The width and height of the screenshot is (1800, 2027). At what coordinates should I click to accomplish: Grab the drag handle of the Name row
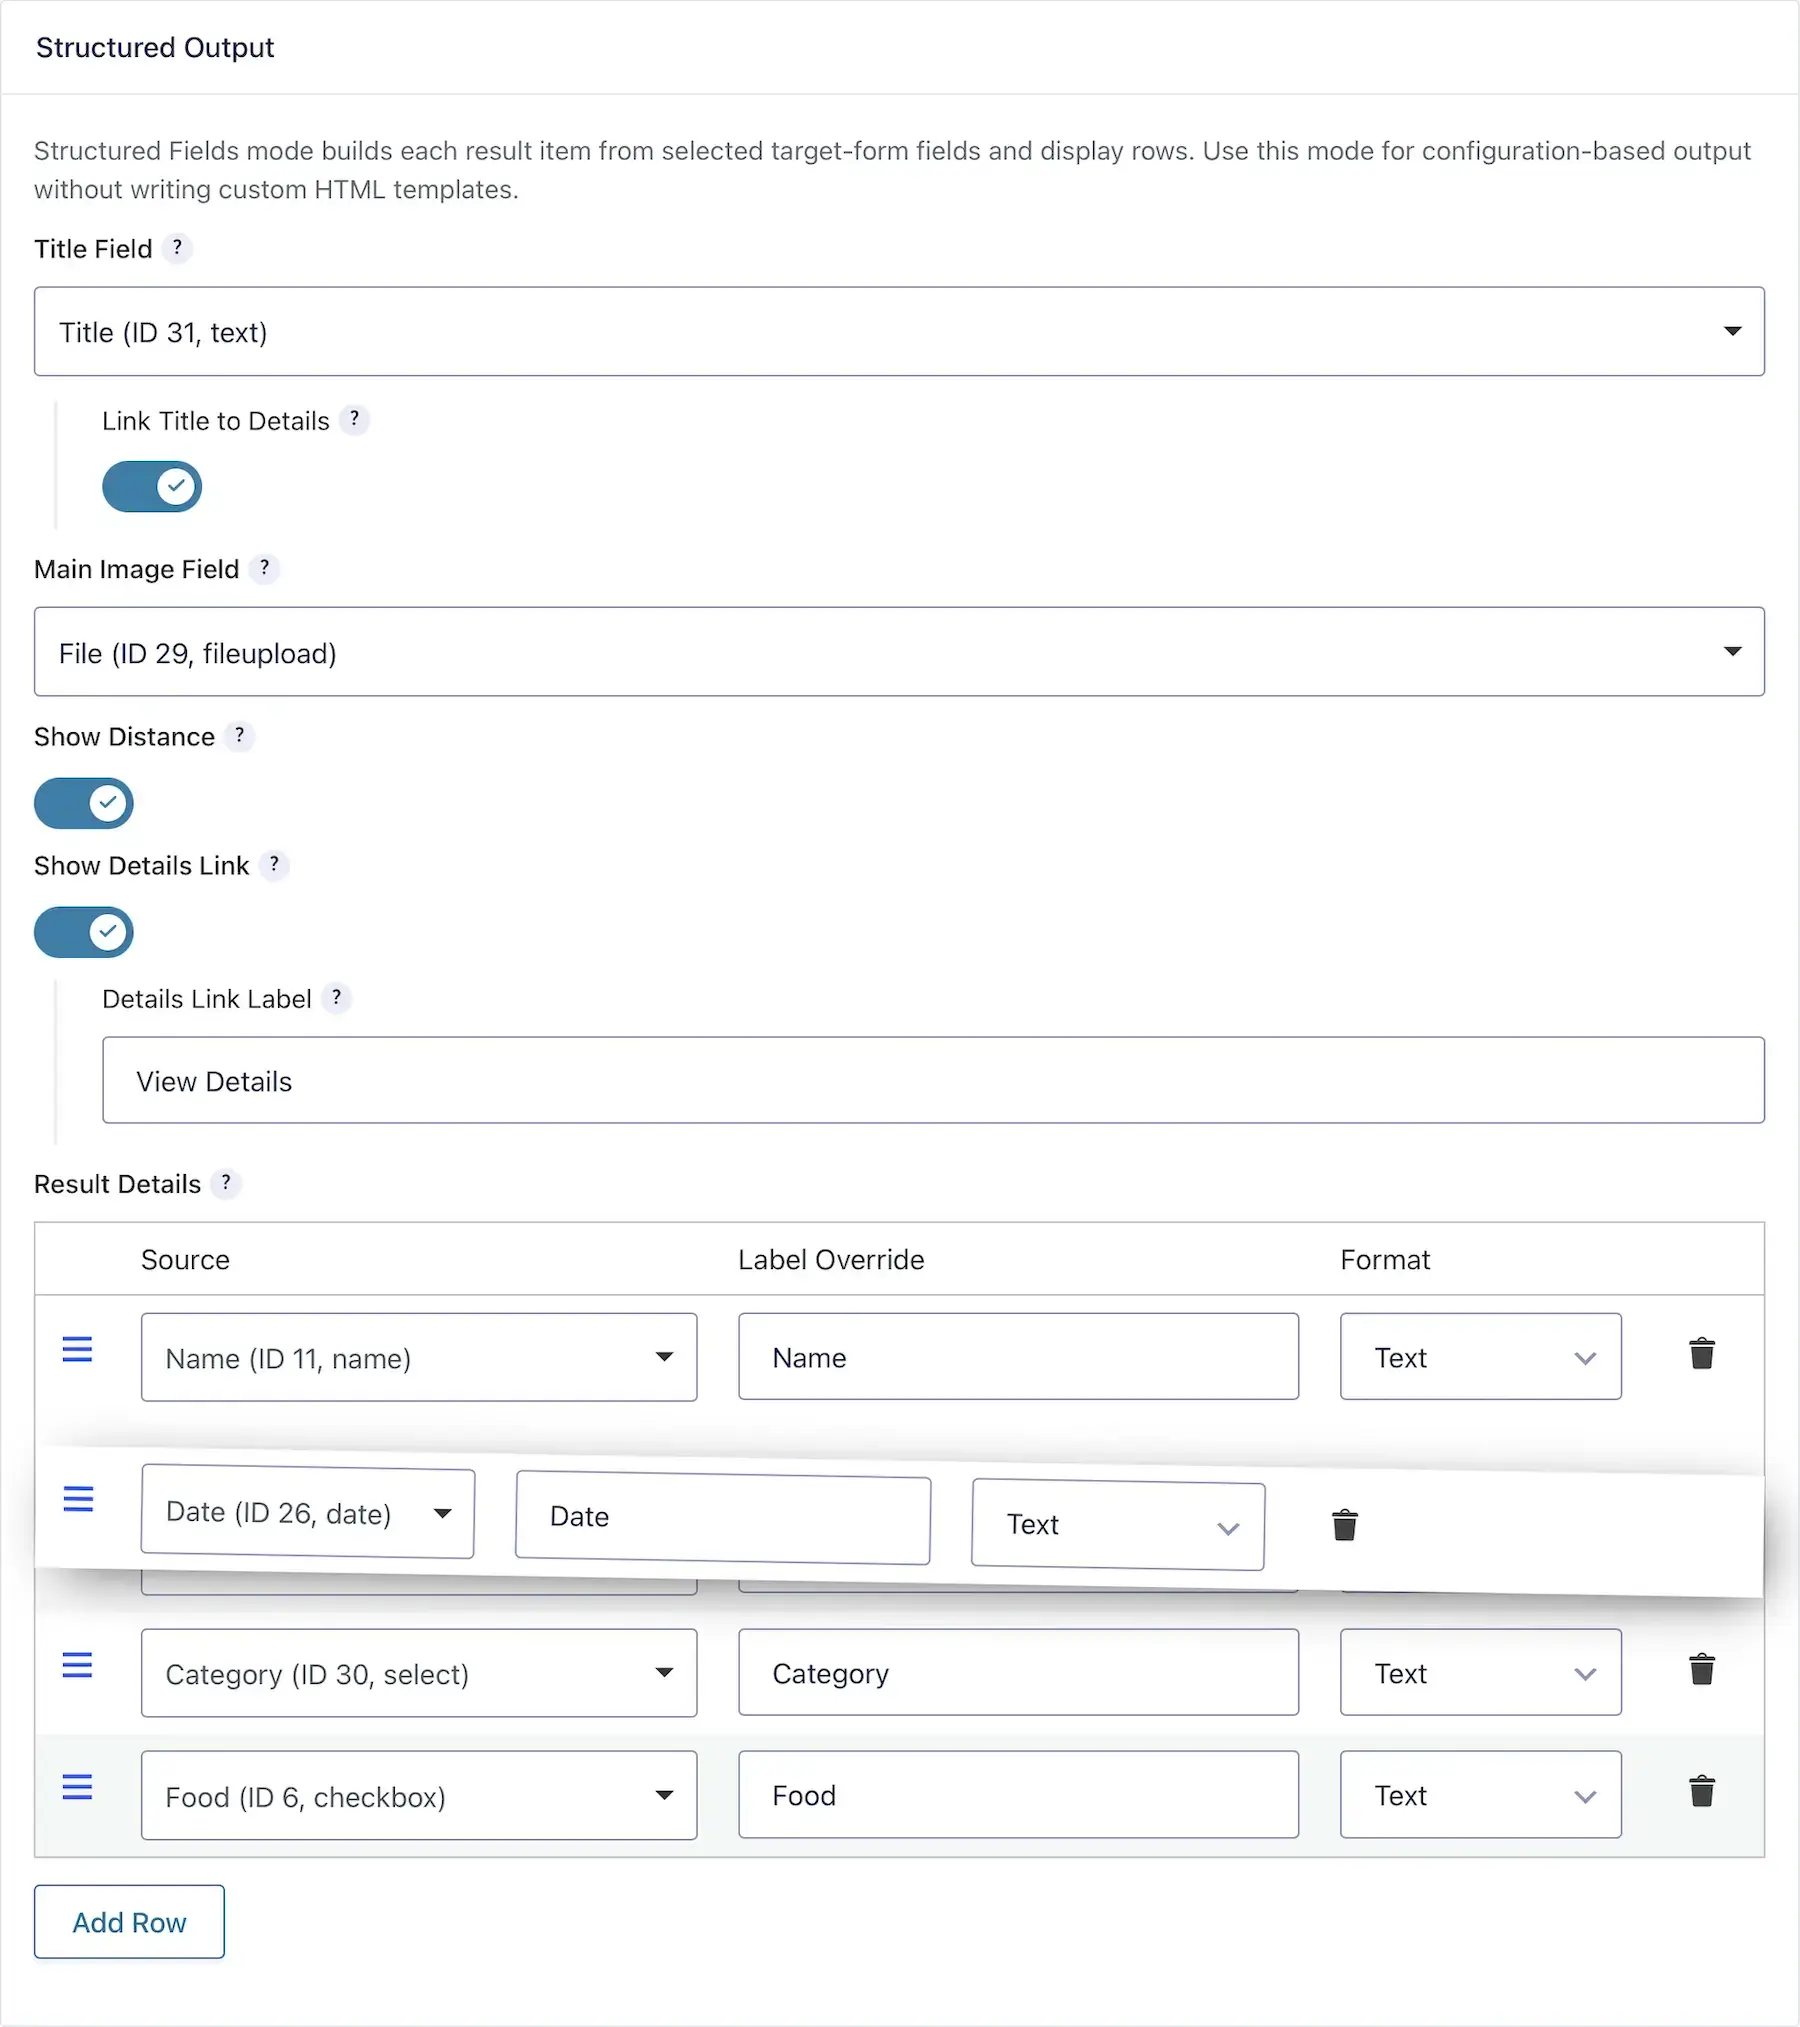(x=77, y=1350)
